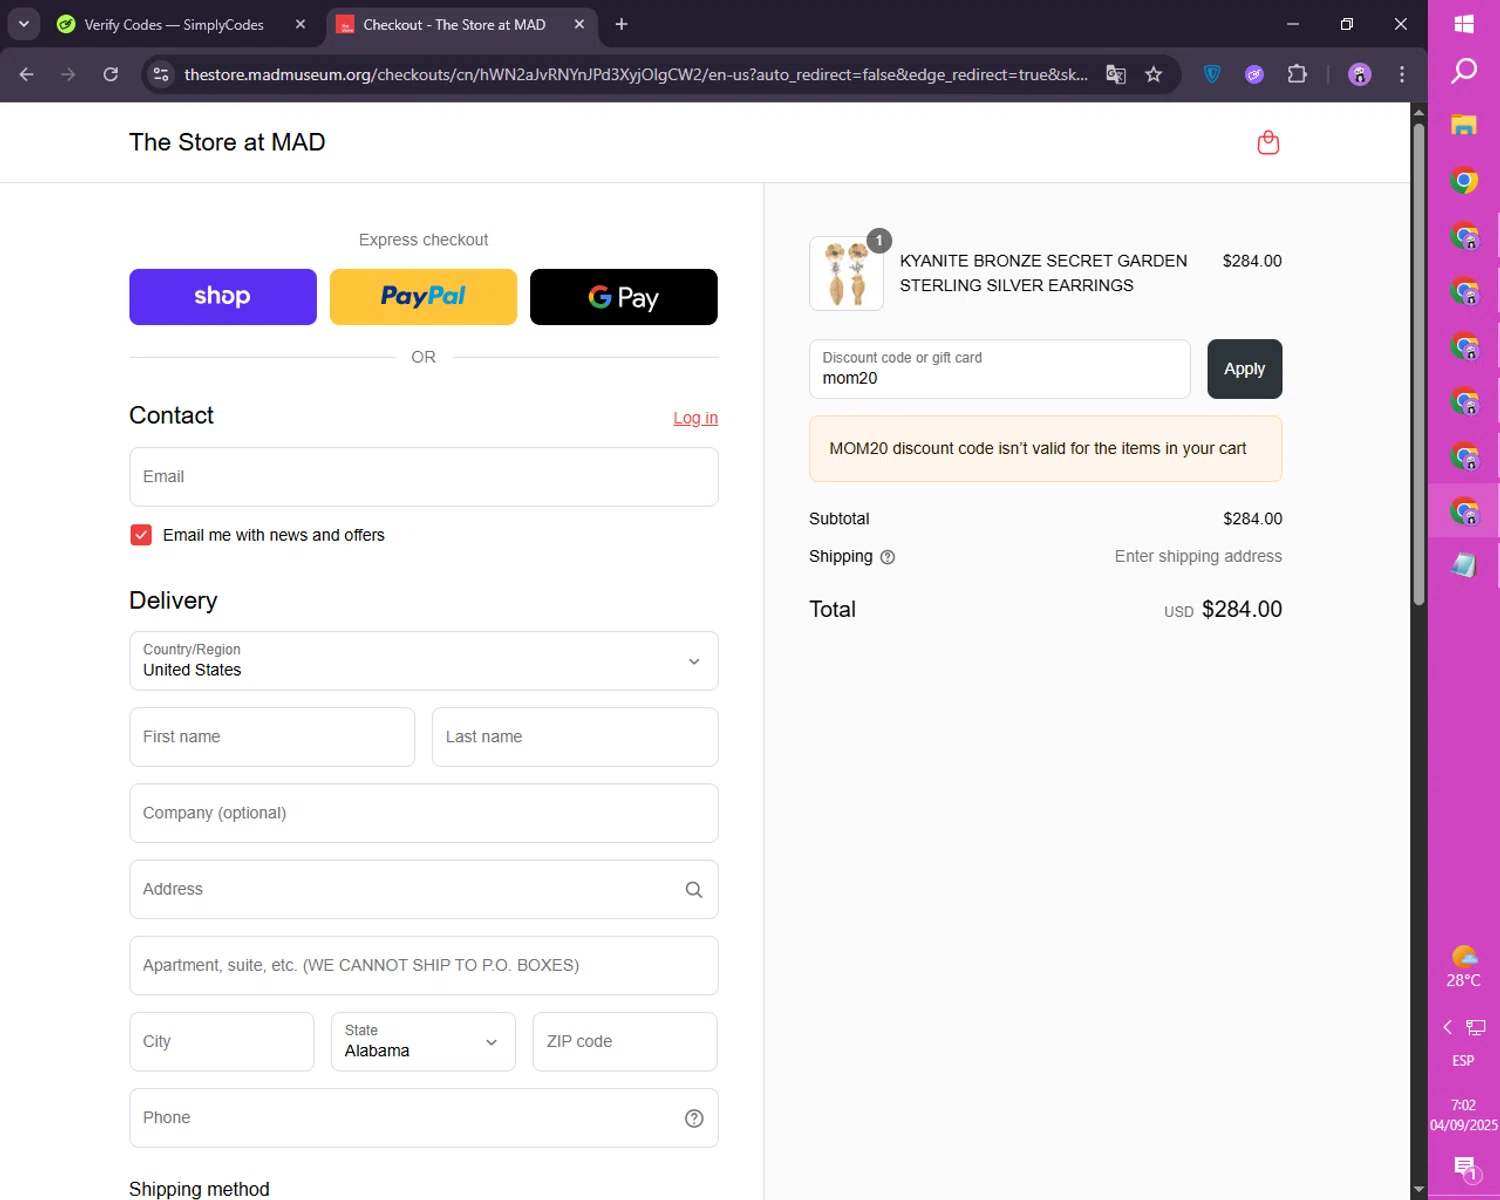Click the Email input field
Screen dimensions: 1500x1200
424,477
